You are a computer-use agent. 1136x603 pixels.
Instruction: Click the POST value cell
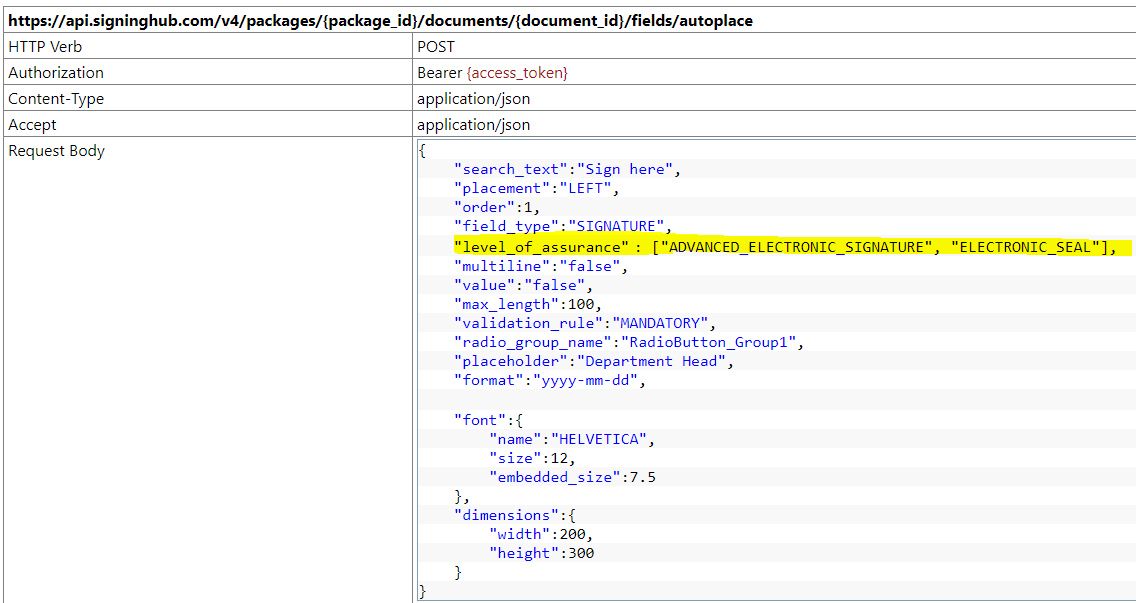click(x=436, y=47)
